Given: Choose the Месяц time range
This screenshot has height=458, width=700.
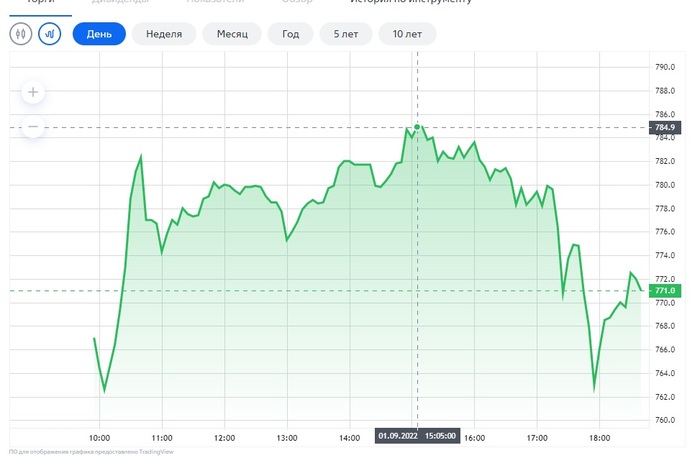Looking at the screenshot, I should 232,34.
